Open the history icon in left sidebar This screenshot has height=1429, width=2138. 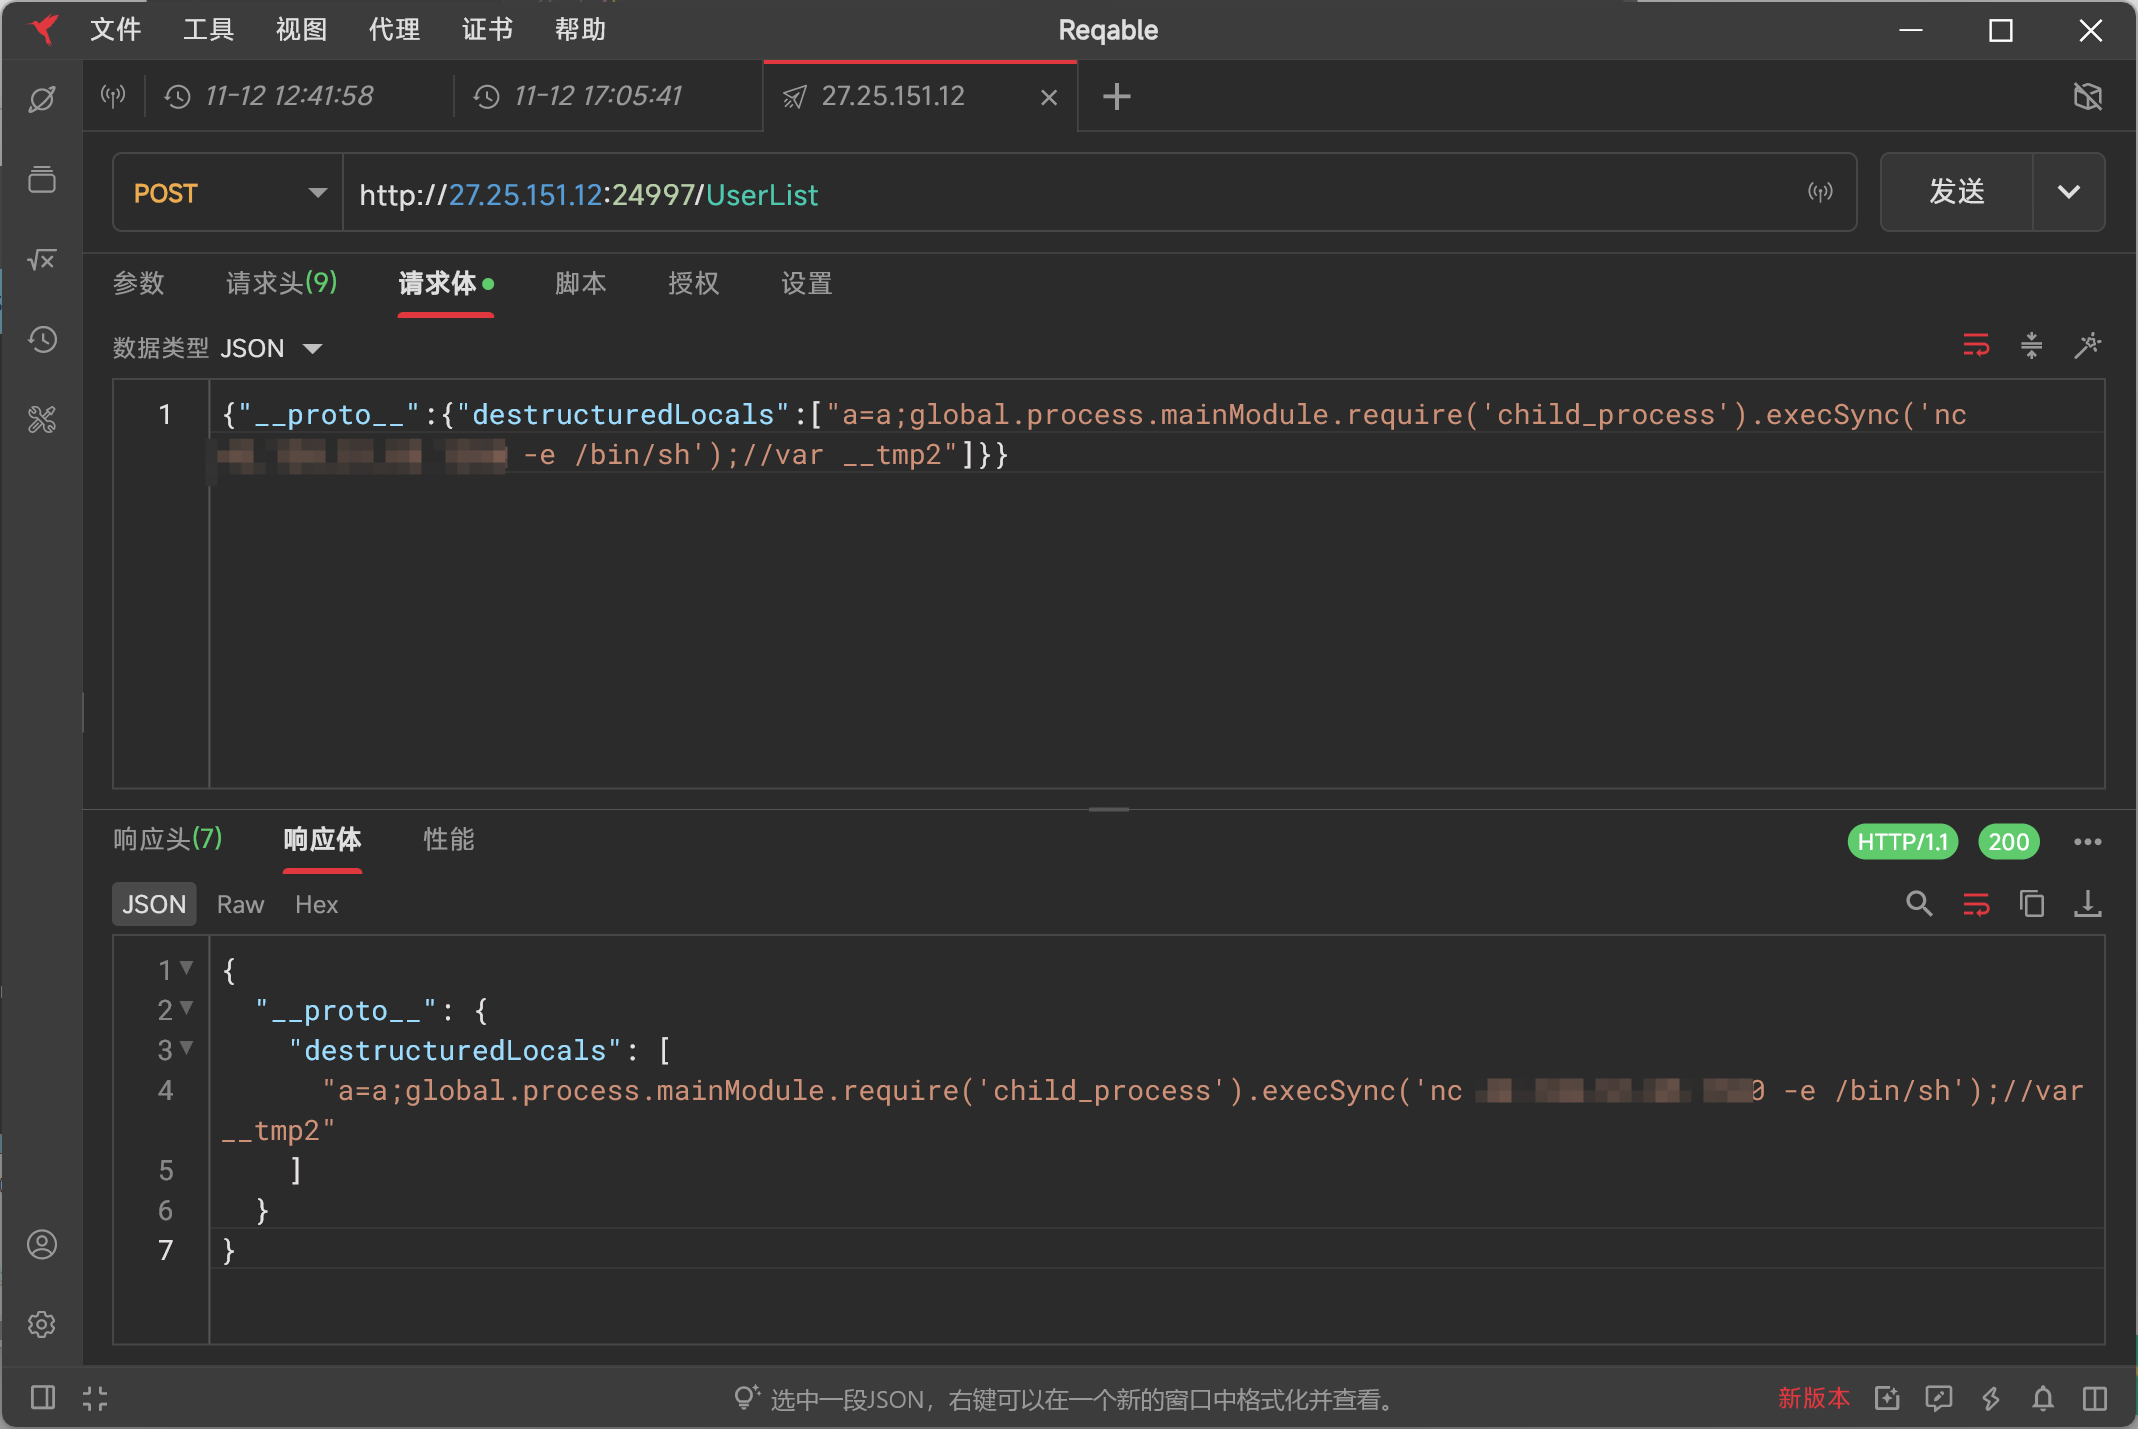coord(42,340)
